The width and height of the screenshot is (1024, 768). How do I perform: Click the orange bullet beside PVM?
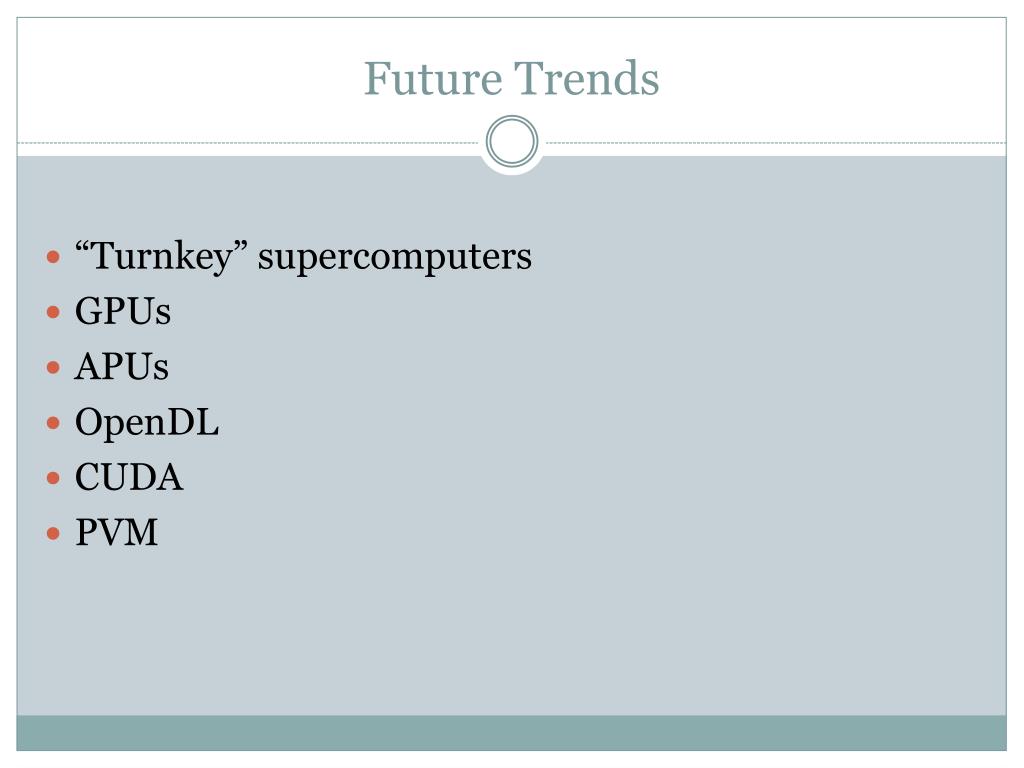(x=54, y=534)
